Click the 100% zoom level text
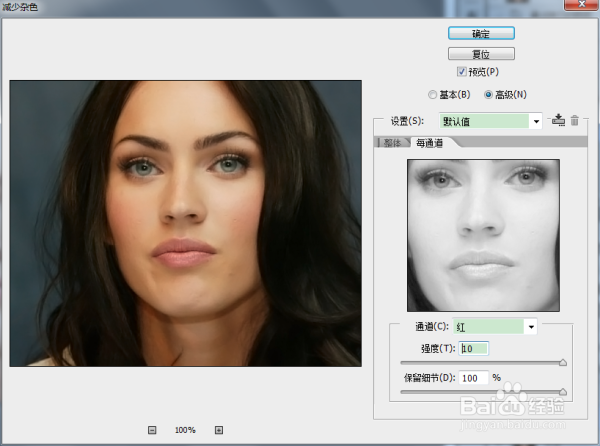600x446 pixels. click(x=185, y=430)
